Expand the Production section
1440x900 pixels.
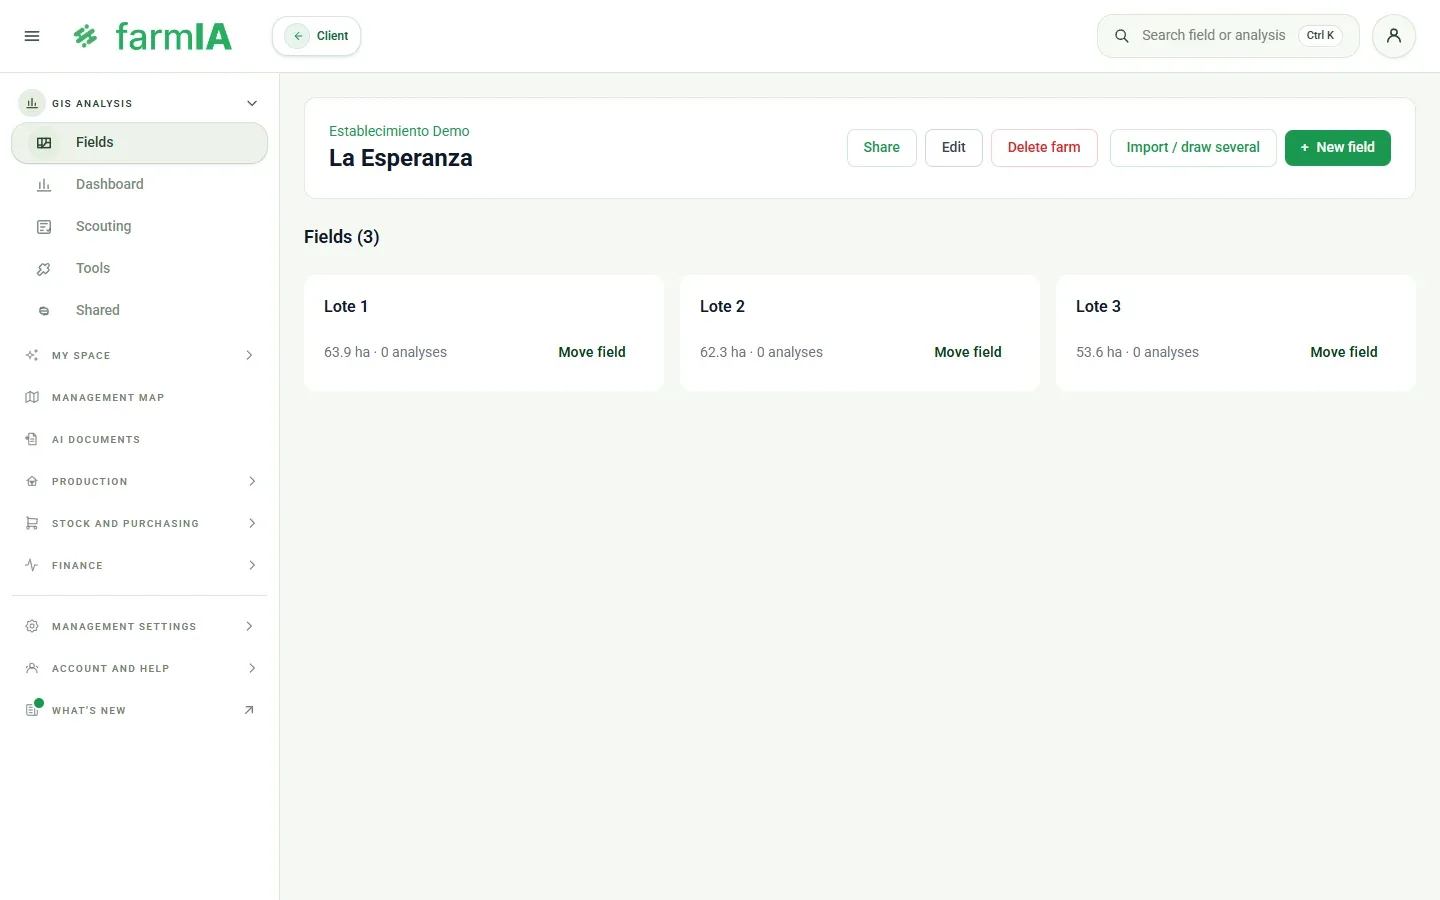[x=139, y=481]
